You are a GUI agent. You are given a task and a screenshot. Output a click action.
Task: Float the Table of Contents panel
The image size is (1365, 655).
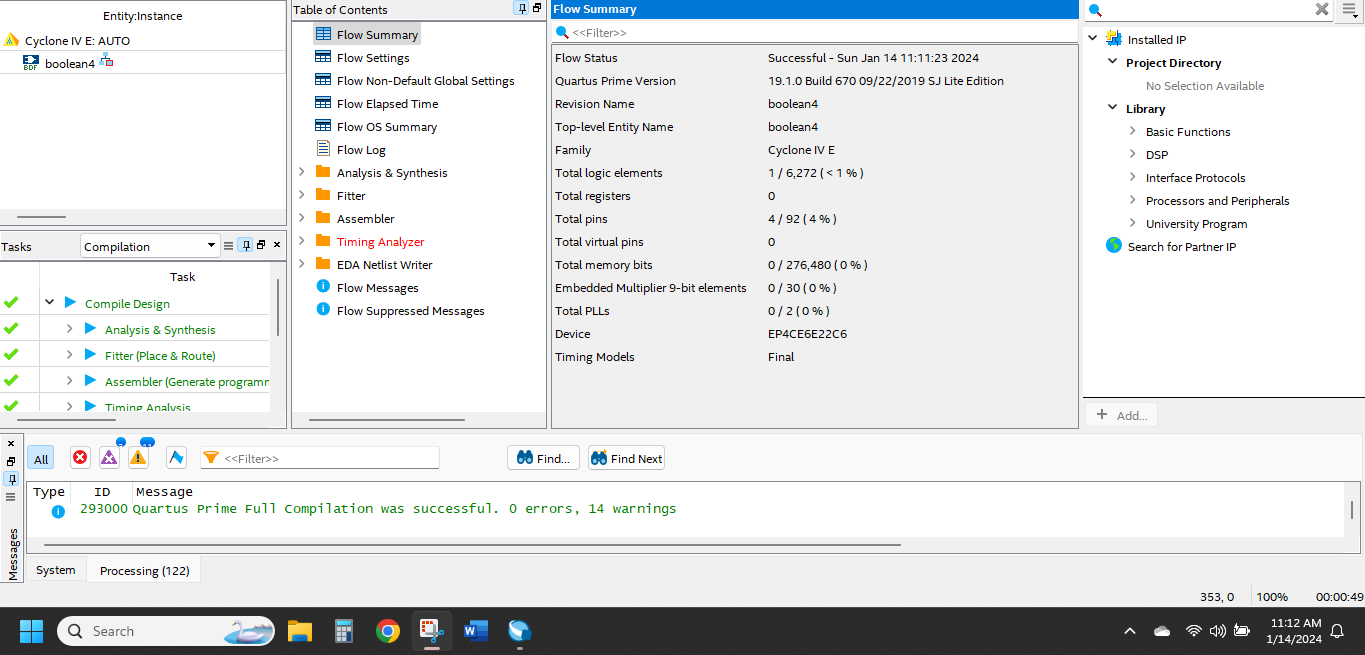[537, 9]
